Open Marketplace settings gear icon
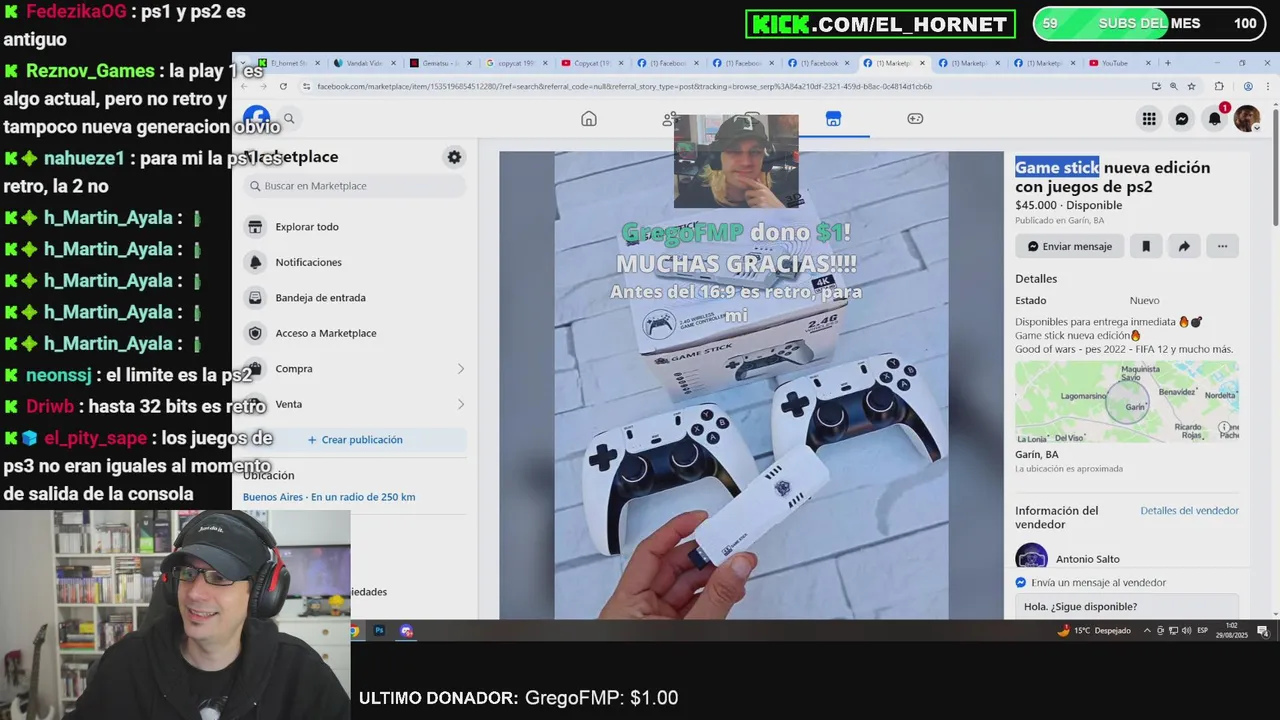This screenshot has width=1280, height=720. (x=454, y=157)
